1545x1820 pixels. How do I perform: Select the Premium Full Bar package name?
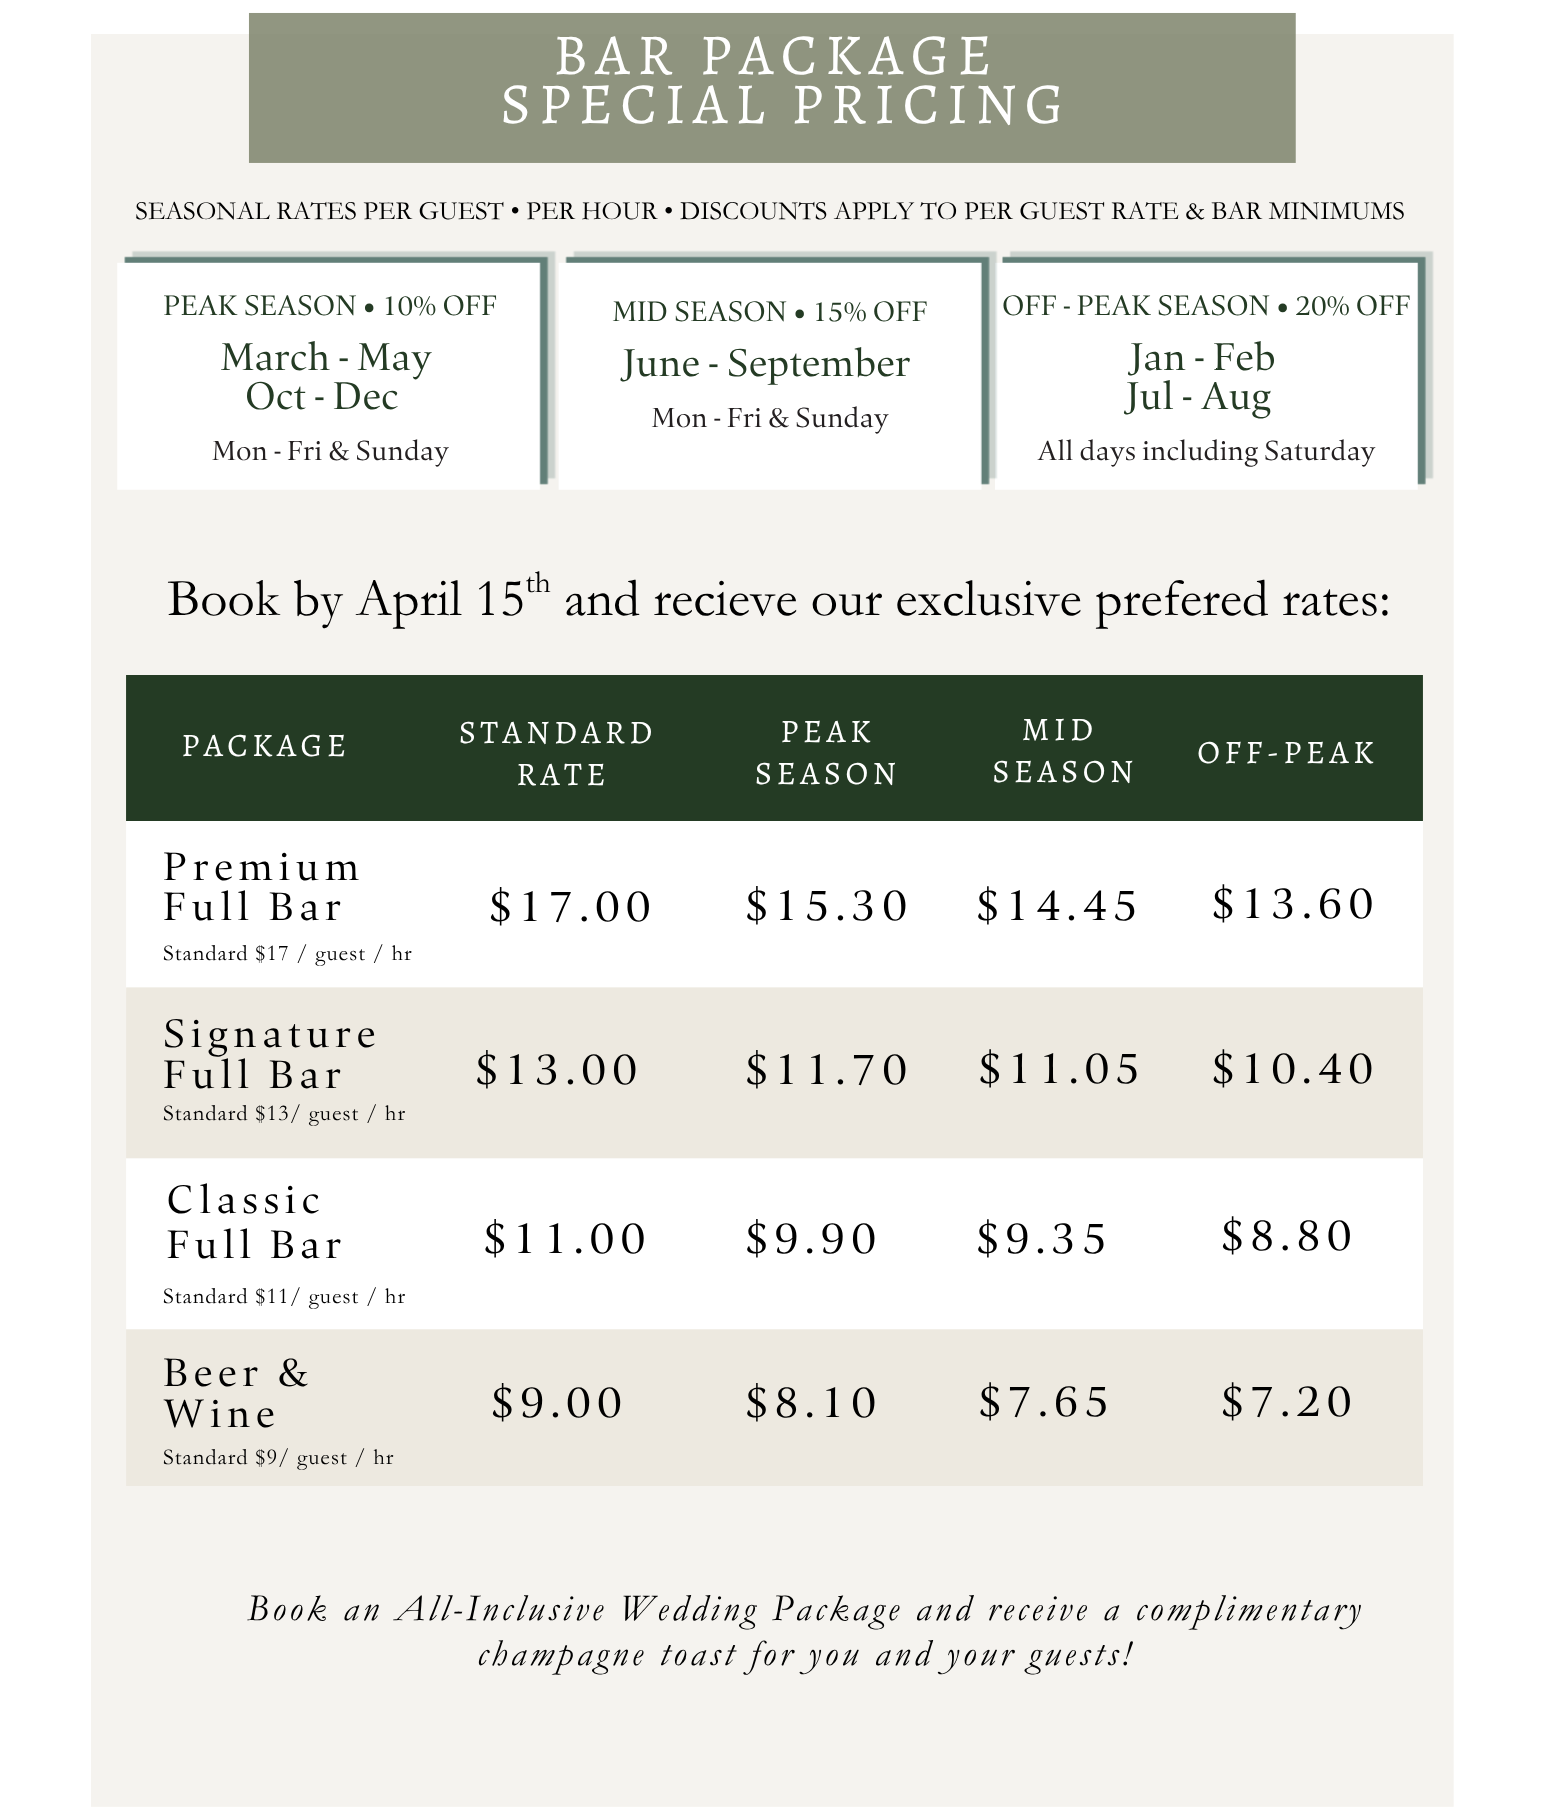260,887
